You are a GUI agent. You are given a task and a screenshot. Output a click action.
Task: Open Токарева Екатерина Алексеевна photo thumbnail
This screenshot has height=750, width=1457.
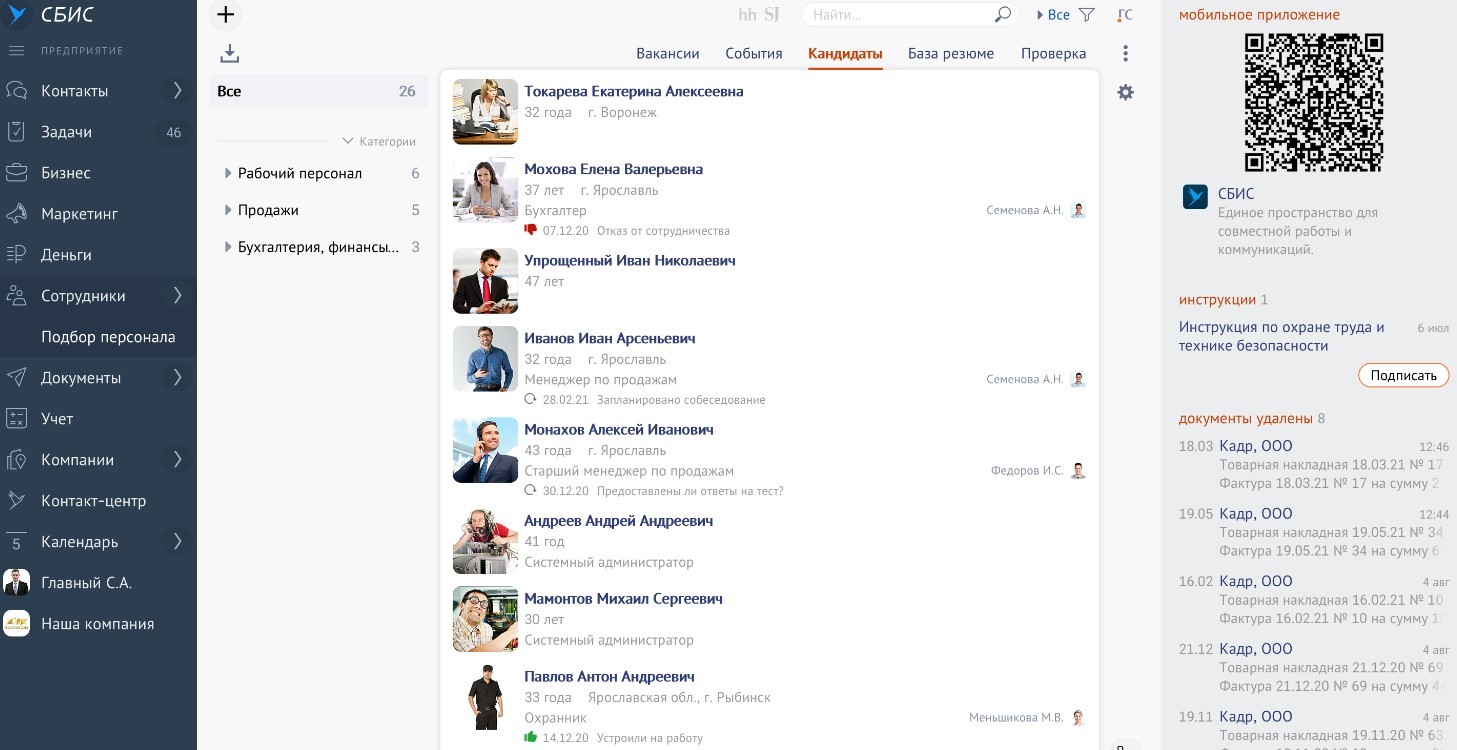pos(485,112)
